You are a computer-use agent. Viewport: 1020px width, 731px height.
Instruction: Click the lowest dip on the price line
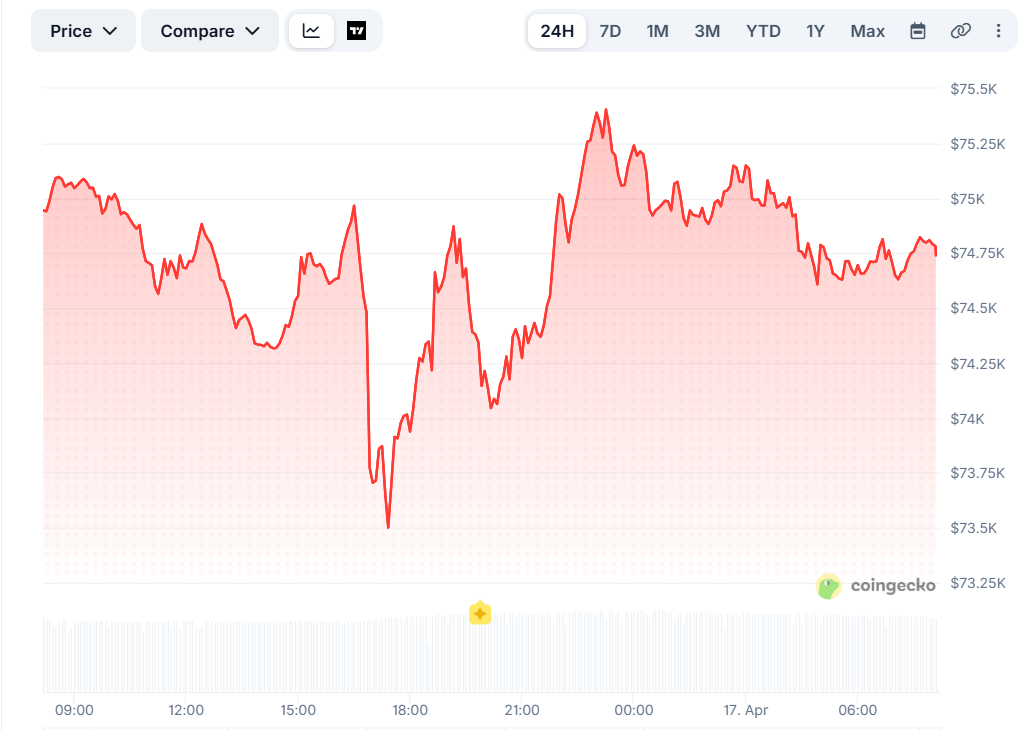[x=388, y=527]
